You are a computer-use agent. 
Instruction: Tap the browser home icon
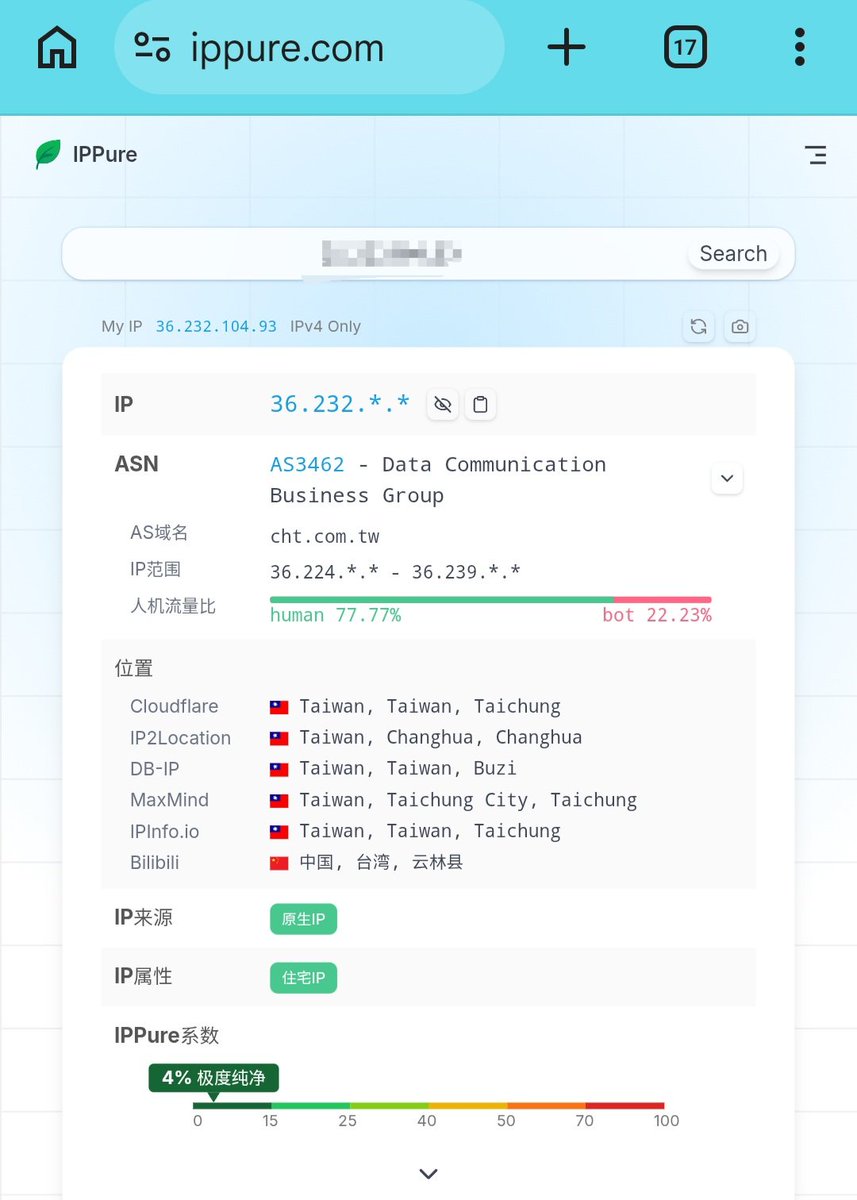(57, 47)
